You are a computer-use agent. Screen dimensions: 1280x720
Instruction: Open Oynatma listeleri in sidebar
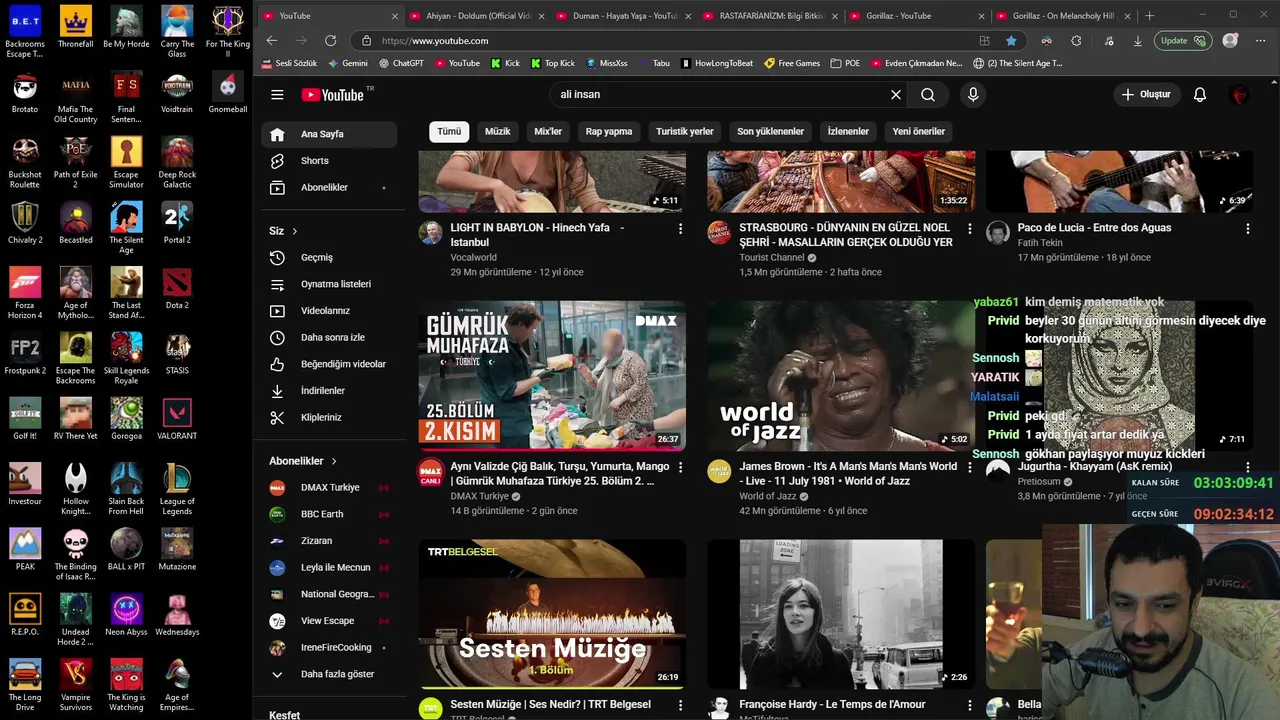click(329, 284)
